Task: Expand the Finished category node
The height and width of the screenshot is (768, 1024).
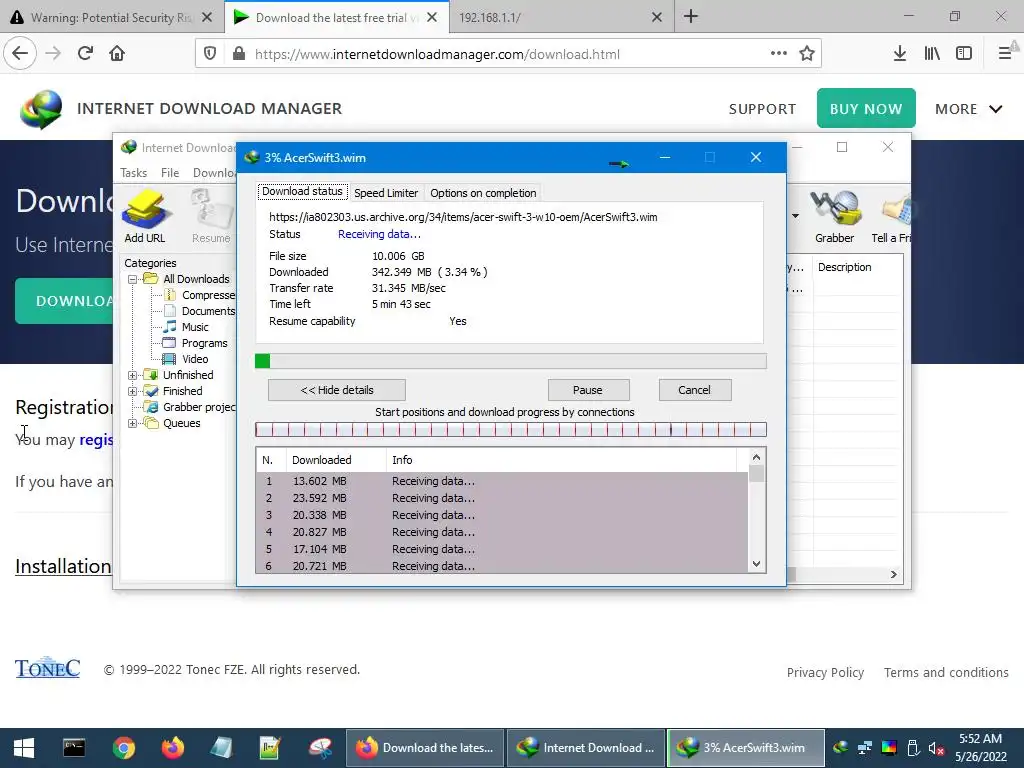Action: tap(133, 391)
